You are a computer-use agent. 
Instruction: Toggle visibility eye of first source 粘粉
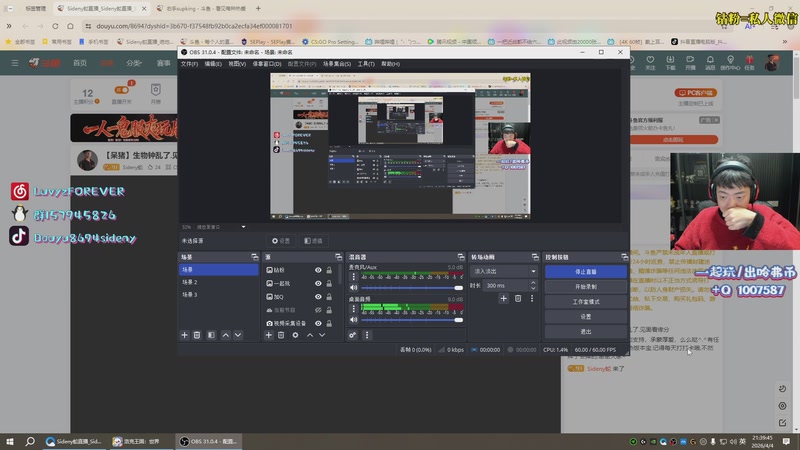click(x=318, y=270)
